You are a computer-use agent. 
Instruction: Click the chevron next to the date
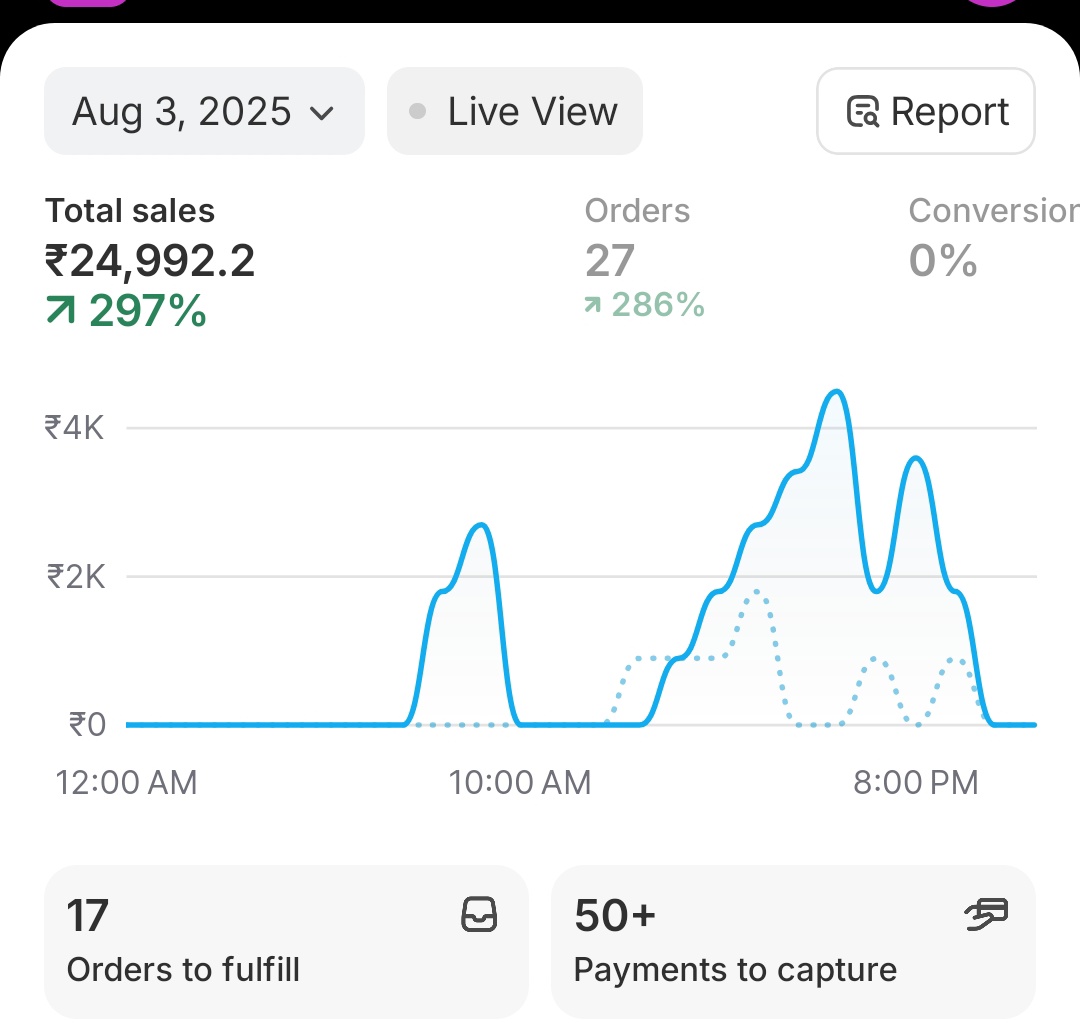(322, 112)
